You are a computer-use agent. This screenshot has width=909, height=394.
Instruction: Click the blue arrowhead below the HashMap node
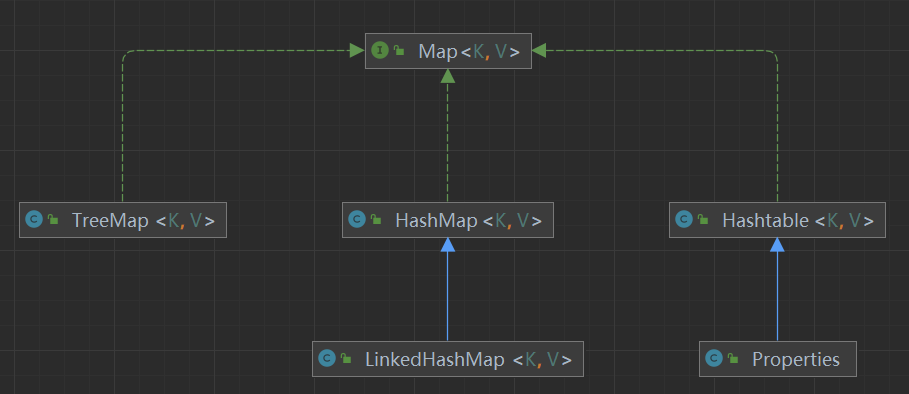coord(448,245)
